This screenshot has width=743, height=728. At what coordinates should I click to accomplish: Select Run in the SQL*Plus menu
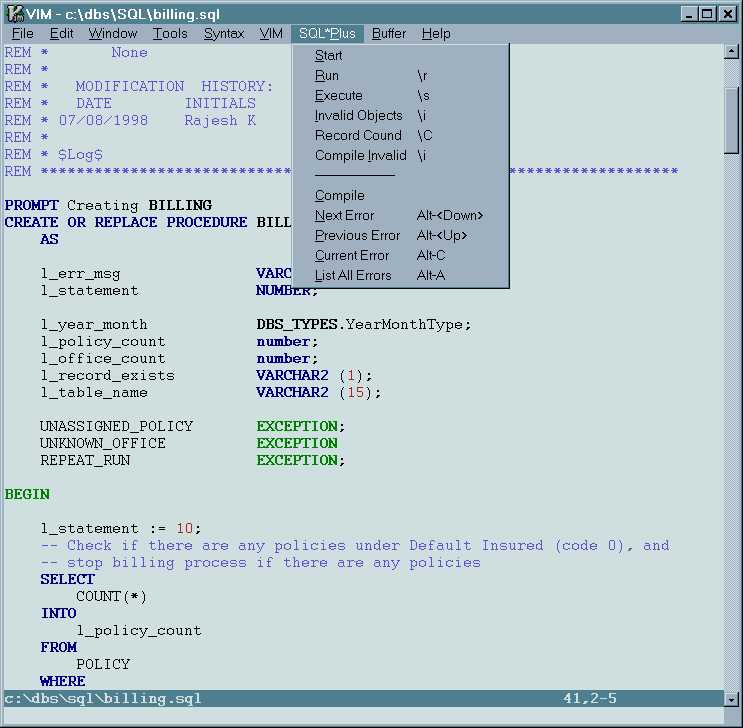327,75
